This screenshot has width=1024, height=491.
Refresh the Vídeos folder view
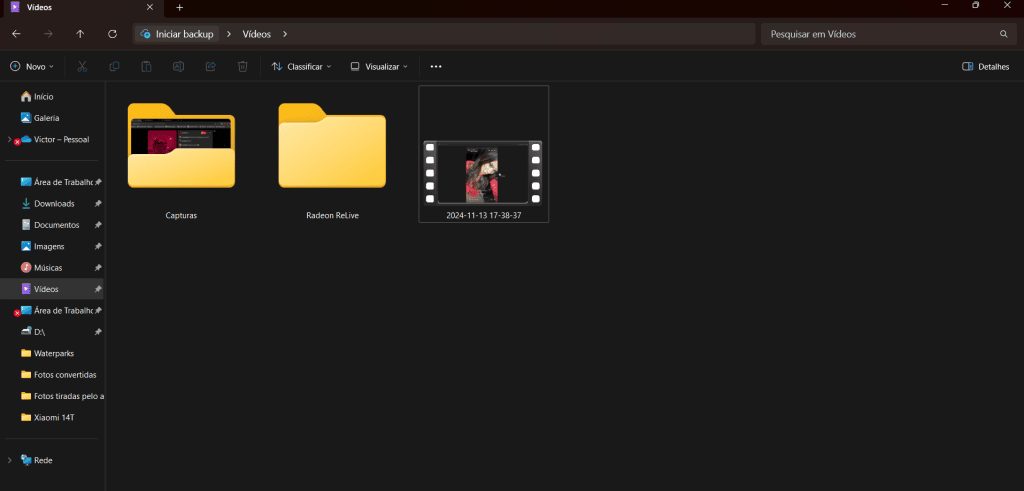point(112,34)
